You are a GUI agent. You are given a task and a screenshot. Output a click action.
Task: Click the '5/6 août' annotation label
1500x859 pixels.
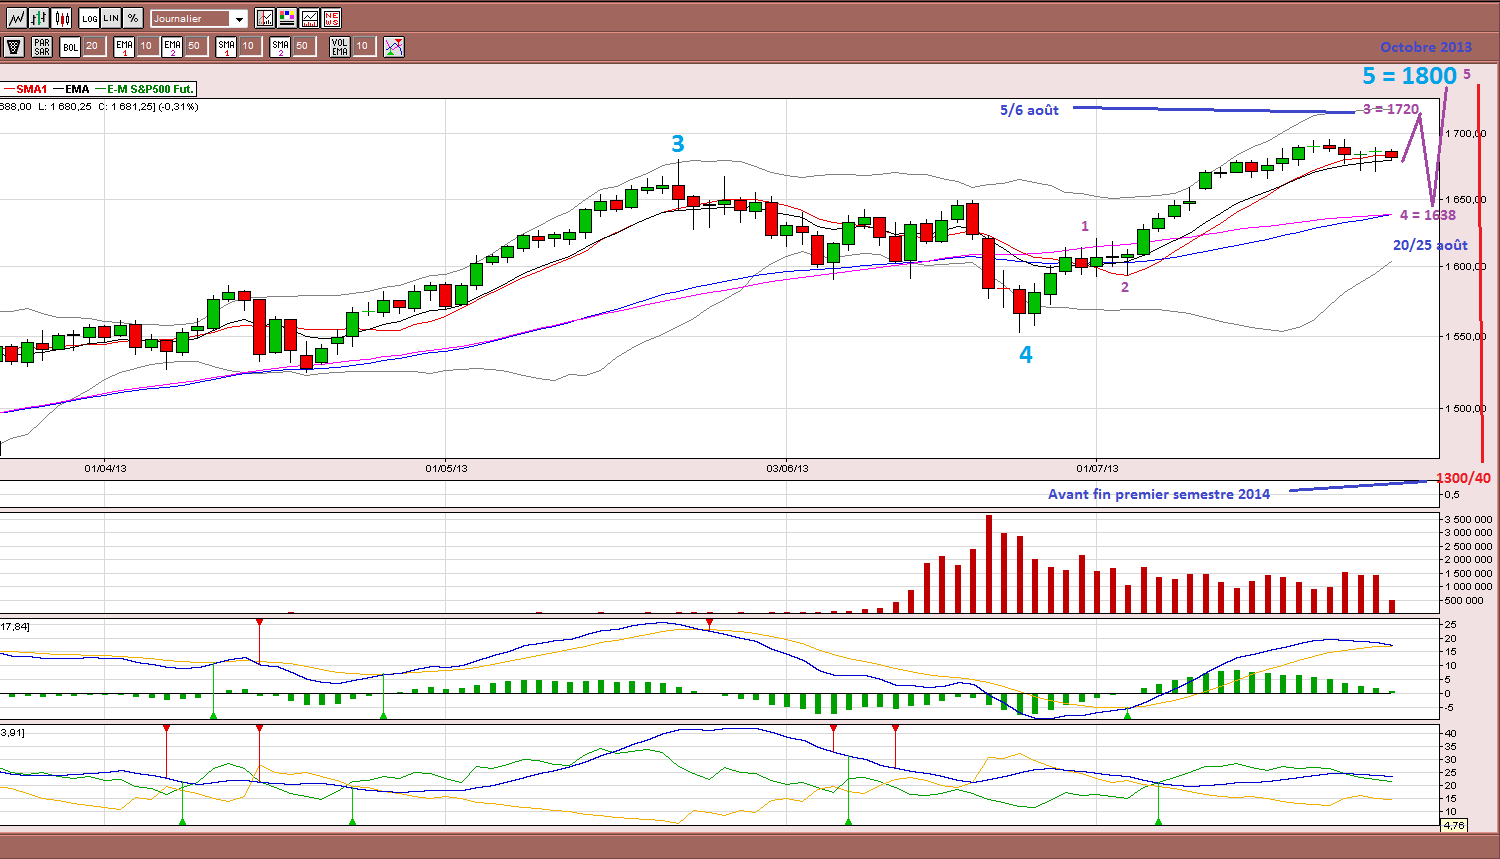pyautogui.click(x=1029, y=110)
